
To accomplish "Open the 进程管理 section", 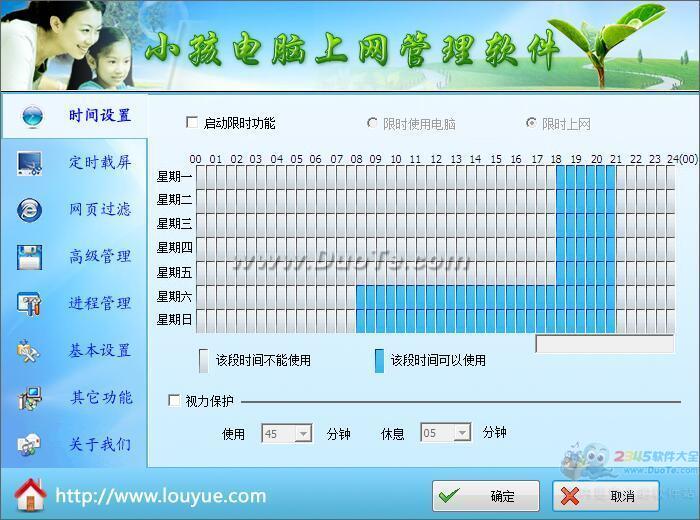I will click(100, 303).
